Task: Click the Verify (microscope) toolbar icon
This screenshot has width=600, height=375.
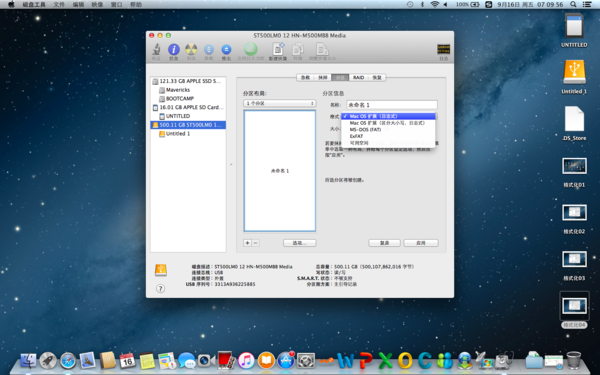Action: [x=156, y=49]
